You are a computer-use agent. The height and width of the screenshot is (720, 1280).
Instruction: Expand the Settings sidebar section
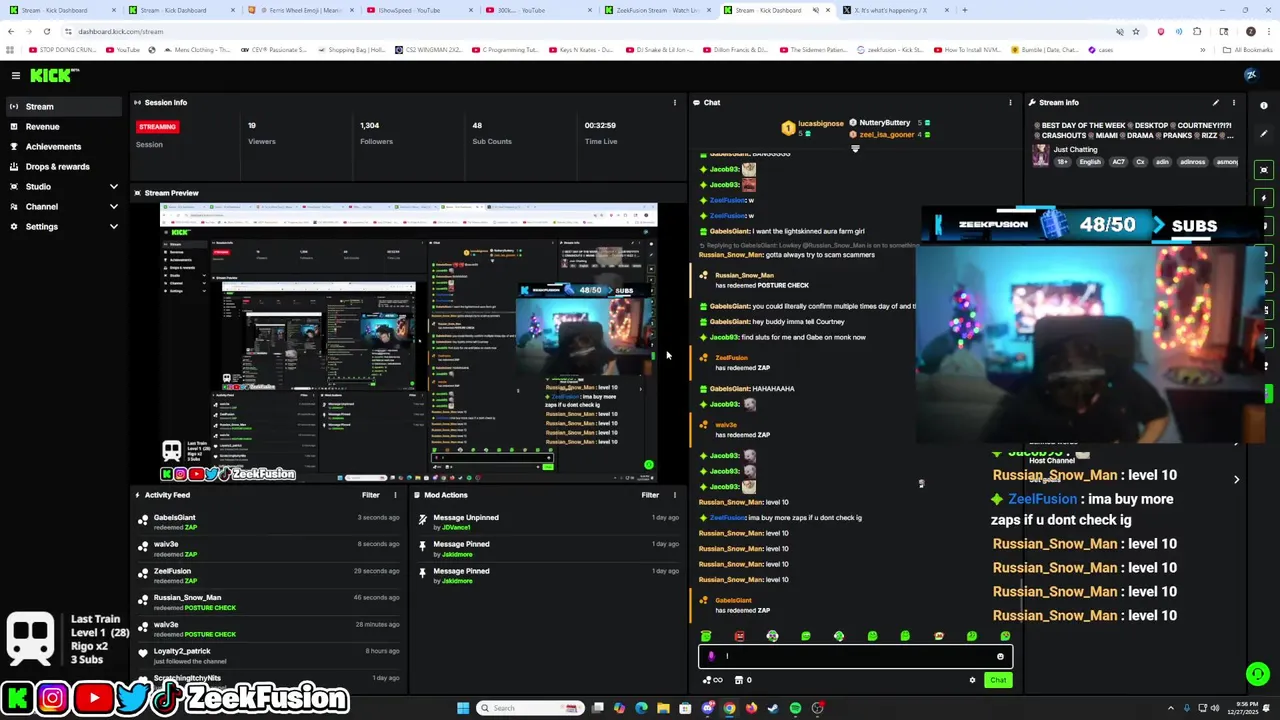click(x=113, y=226)
